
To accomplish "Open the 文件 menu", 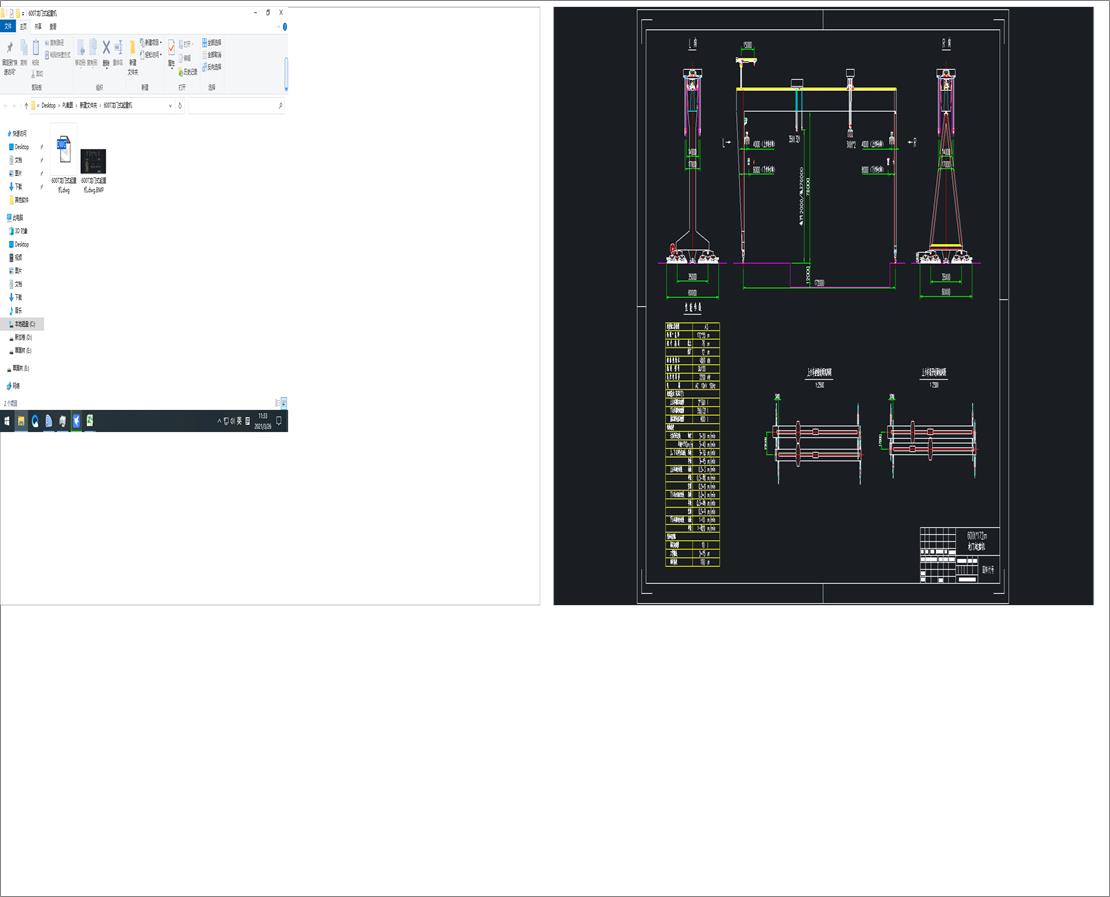I will coord(9,27).
